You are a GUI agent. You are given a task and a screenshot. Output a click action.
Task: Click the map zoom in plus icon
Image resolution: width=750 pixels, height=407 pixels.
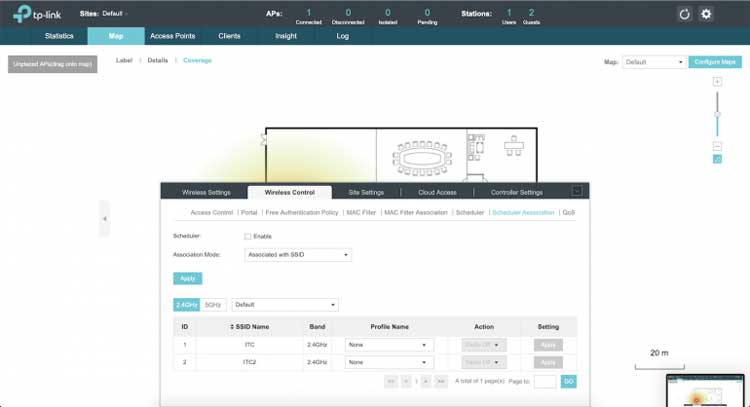point(717,81)
